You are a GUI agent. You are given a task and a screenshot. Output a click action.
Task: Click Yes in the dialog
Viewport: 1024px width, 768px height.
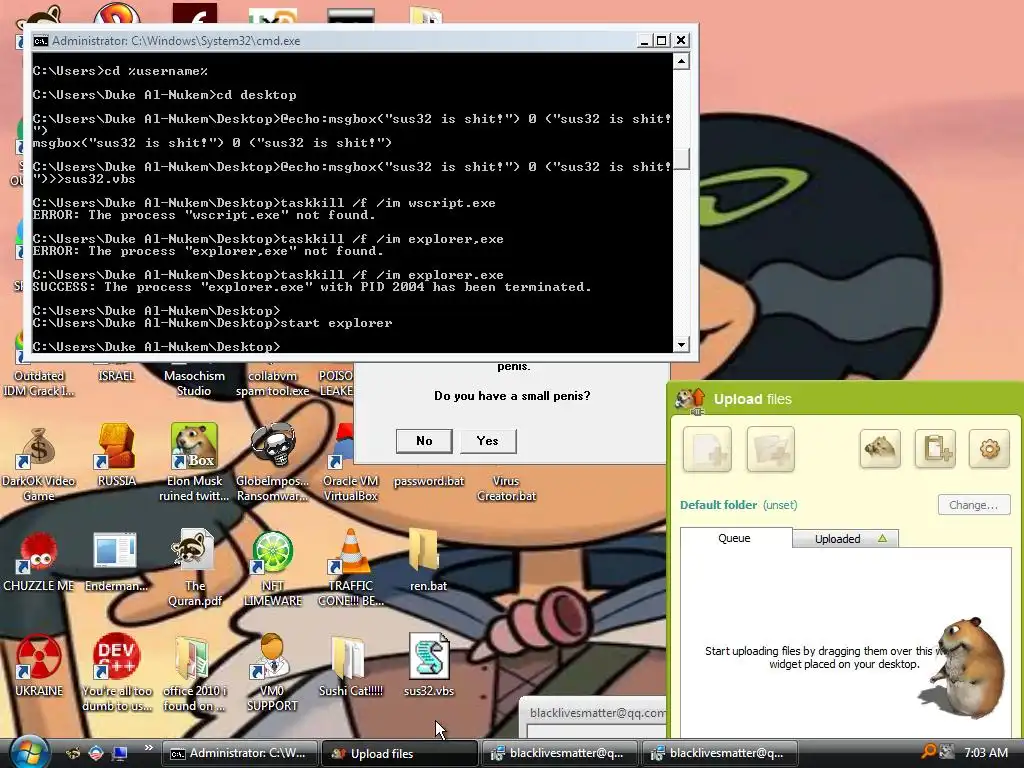[x=488, y=441]
